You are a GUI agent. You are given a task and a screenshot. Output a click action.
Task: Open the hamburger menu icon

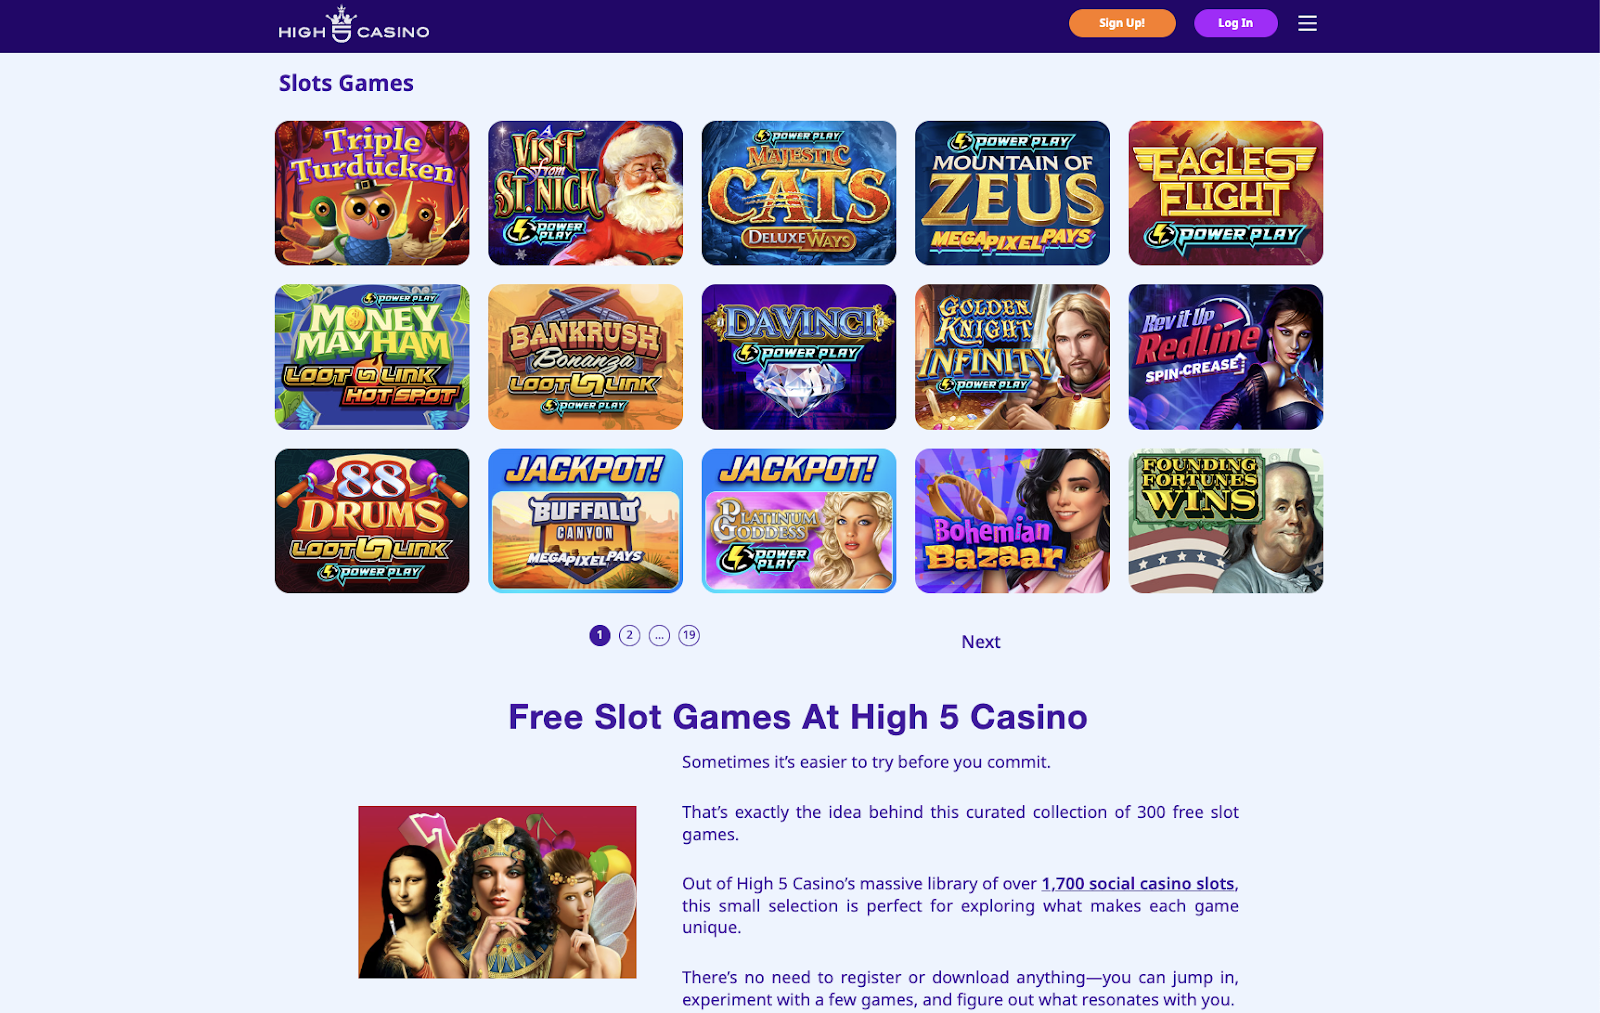coord(1307,23)
